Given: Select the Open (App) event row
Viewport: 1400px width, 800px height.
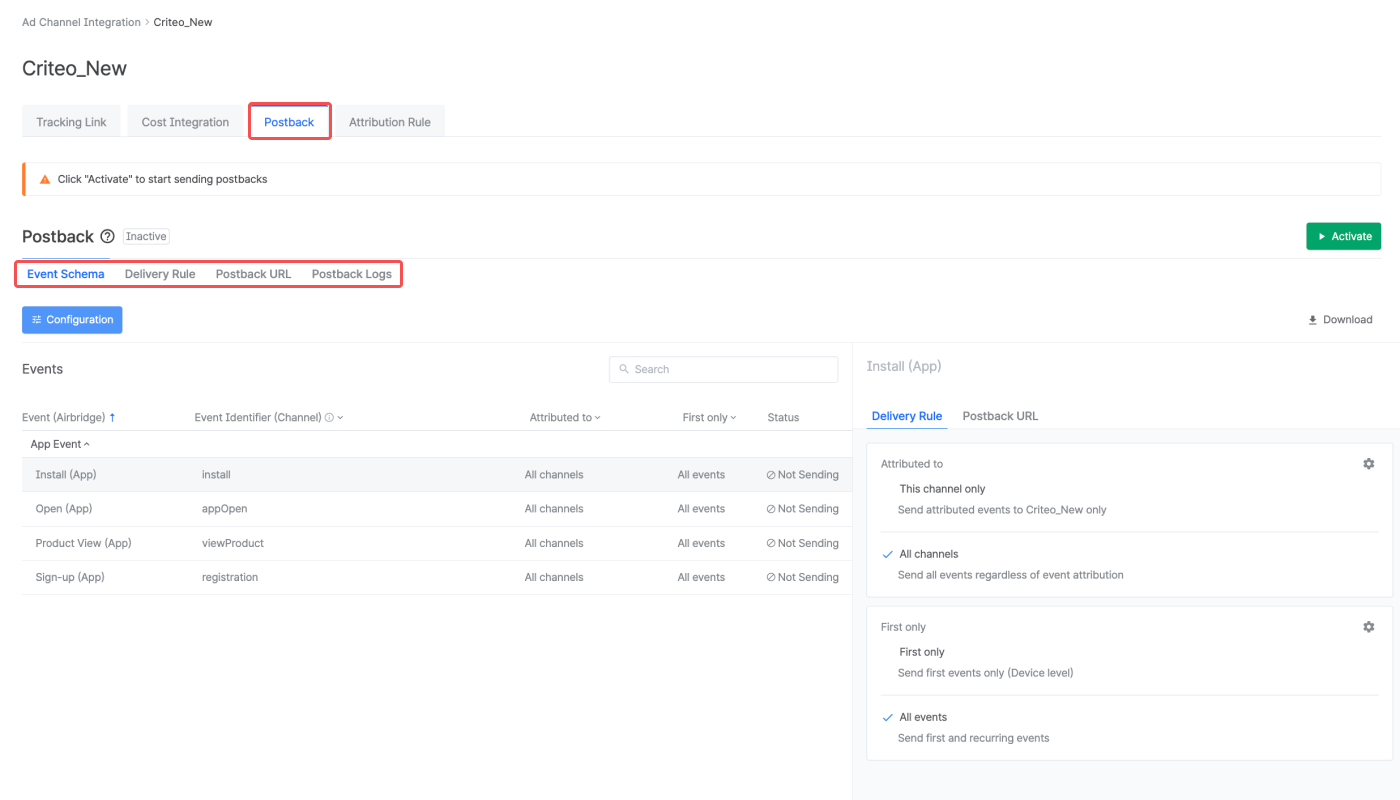Looking at the screenshot, I should click(437, 509).
